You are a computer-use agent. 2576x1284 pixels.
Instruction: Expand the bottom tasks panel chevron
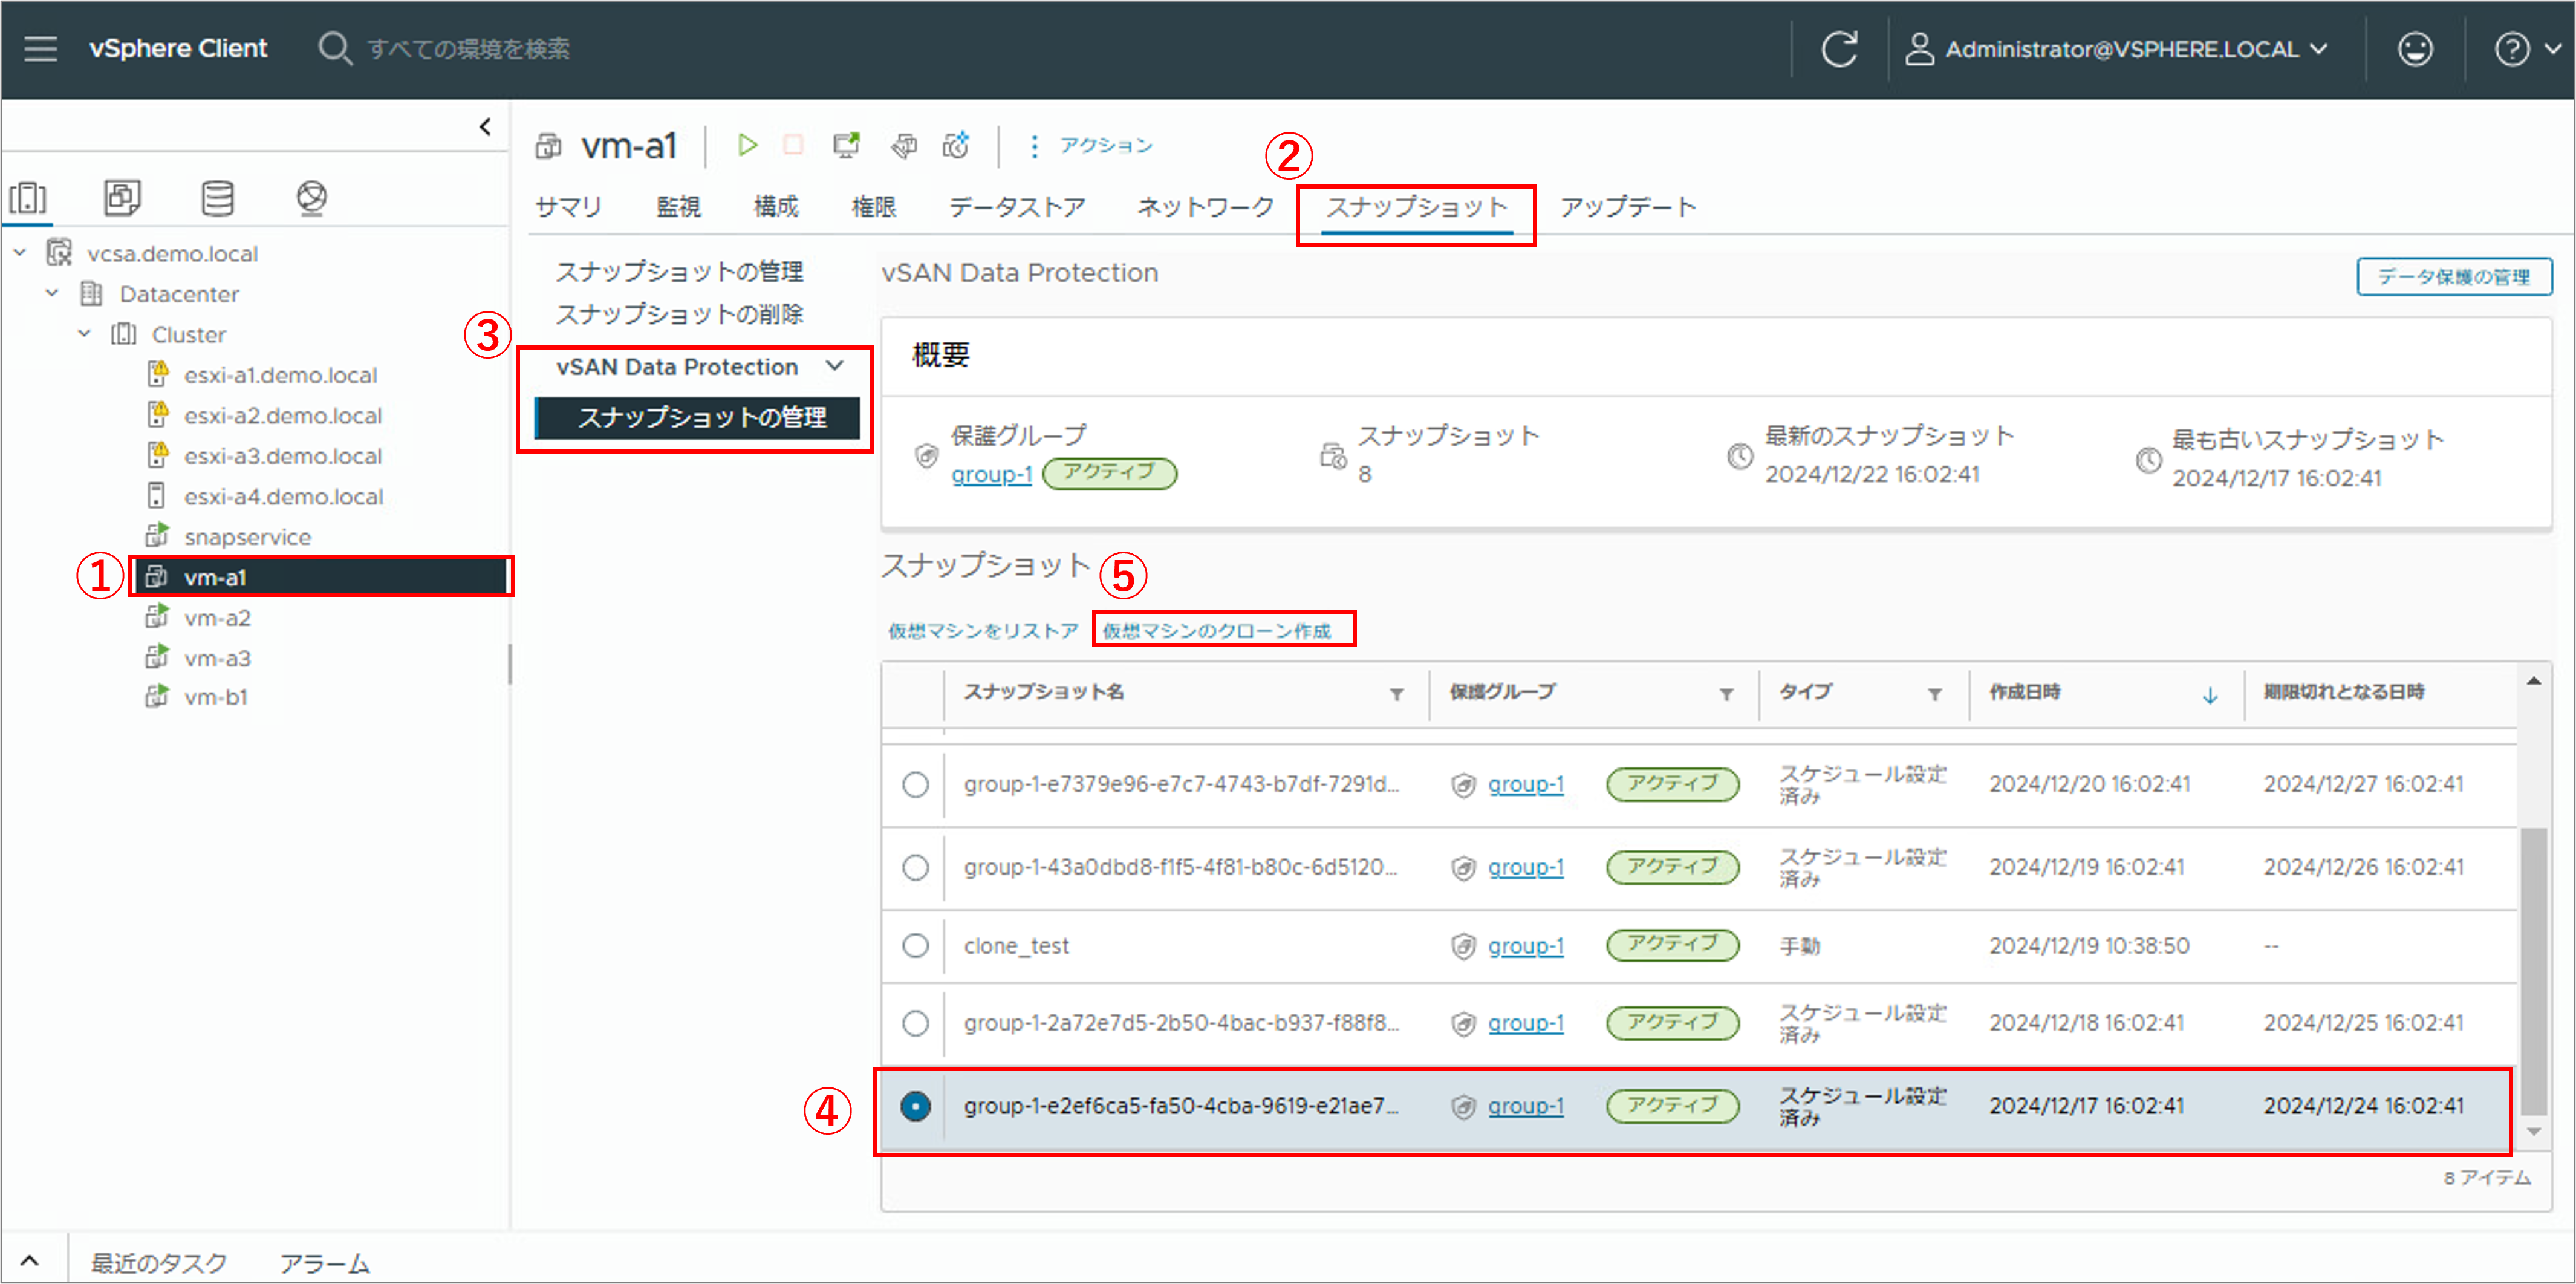[30, 1261]
